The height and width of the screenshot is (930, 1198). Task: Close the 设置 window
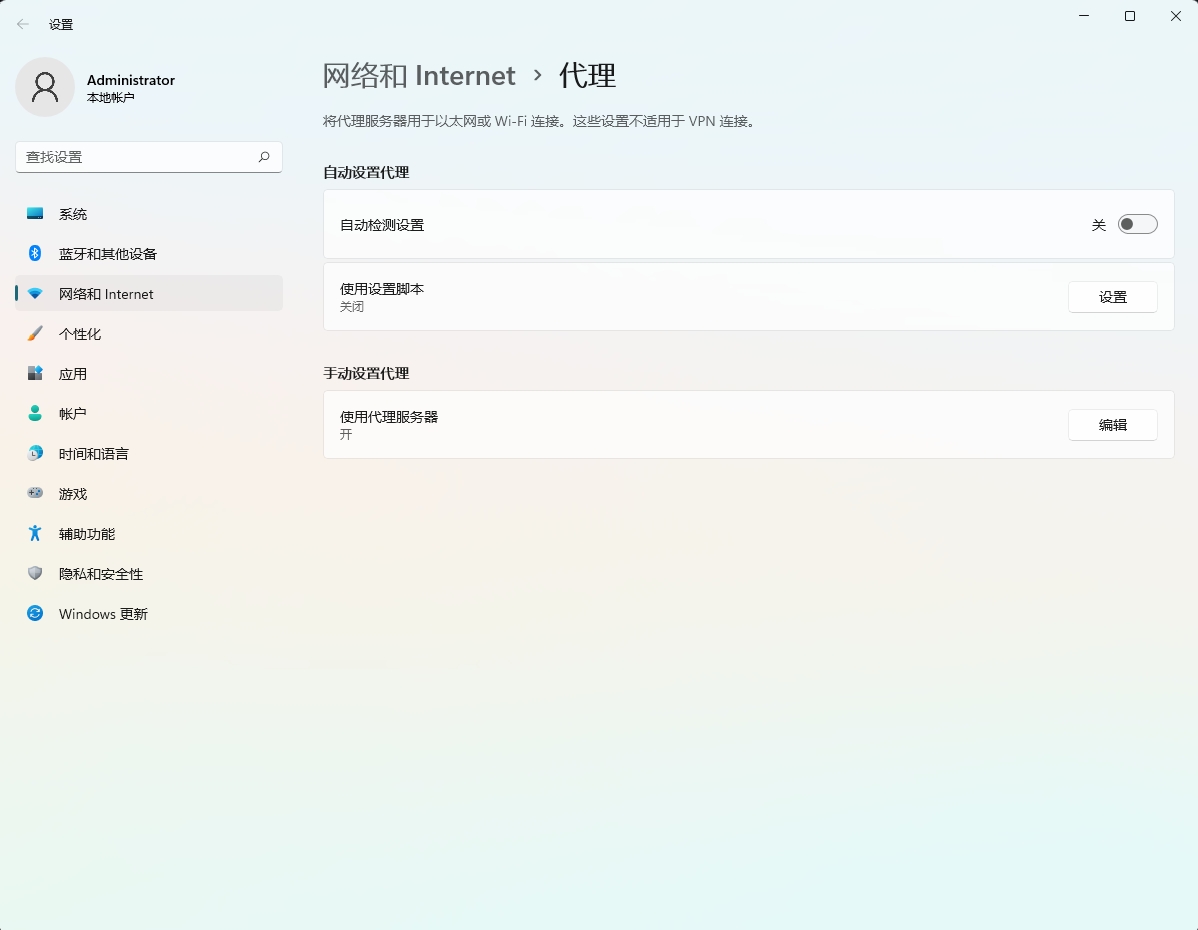1175,16
